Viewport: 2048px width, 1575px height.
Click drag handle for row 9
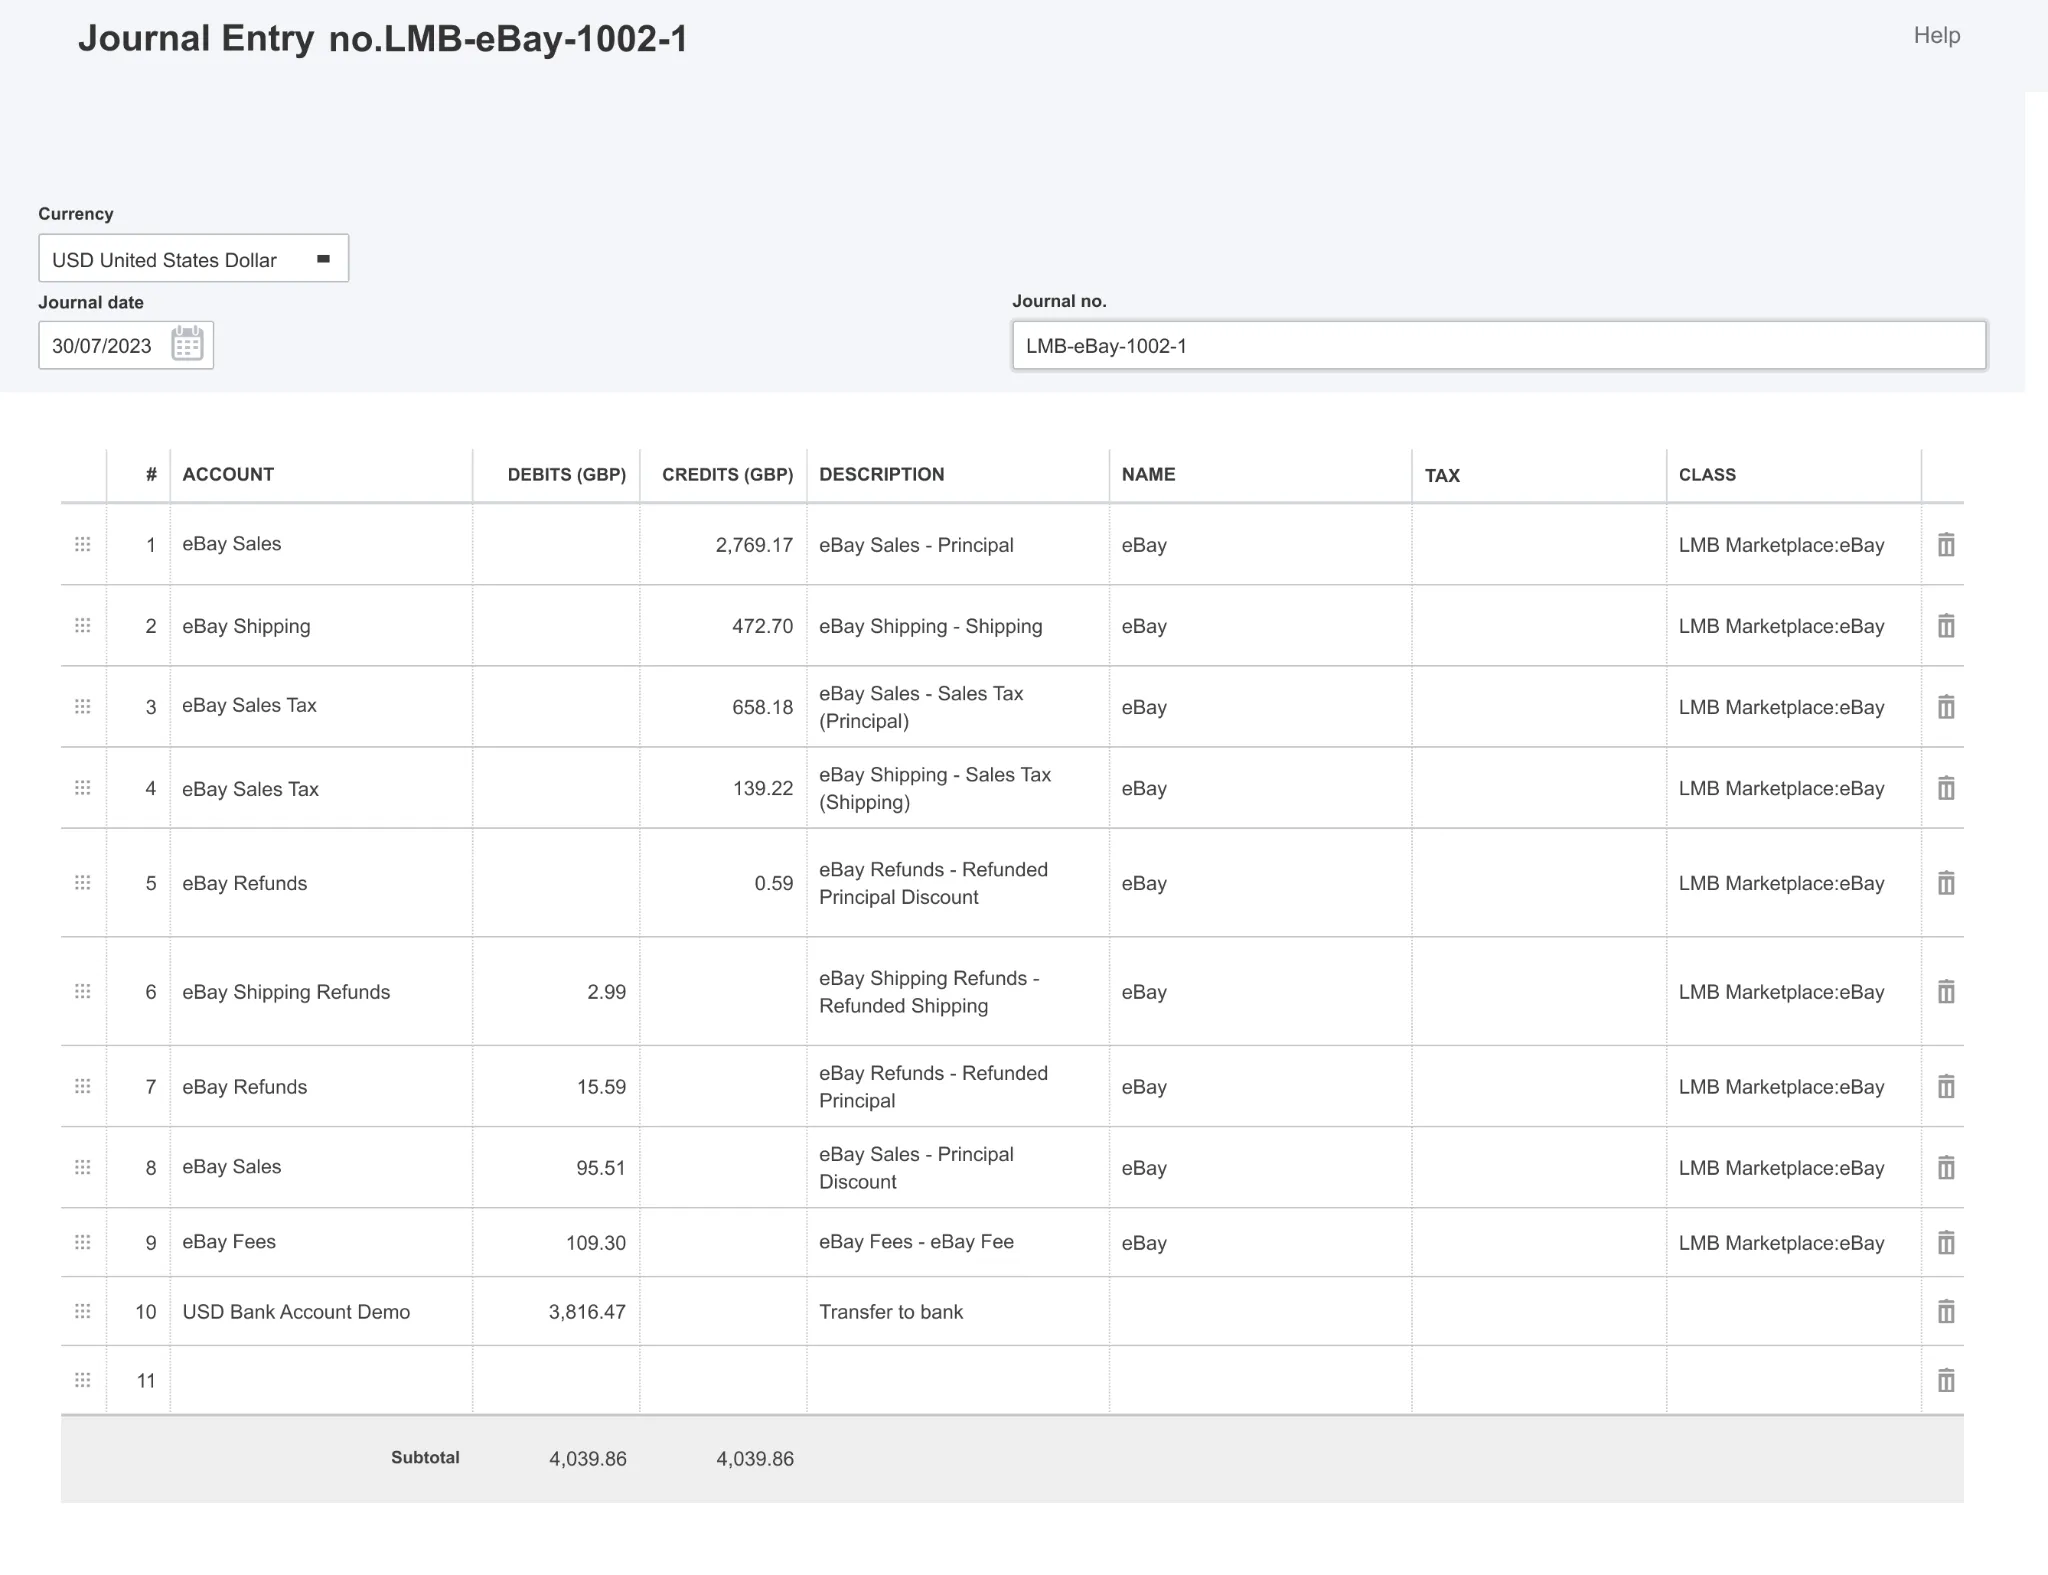click(83, 1242)
